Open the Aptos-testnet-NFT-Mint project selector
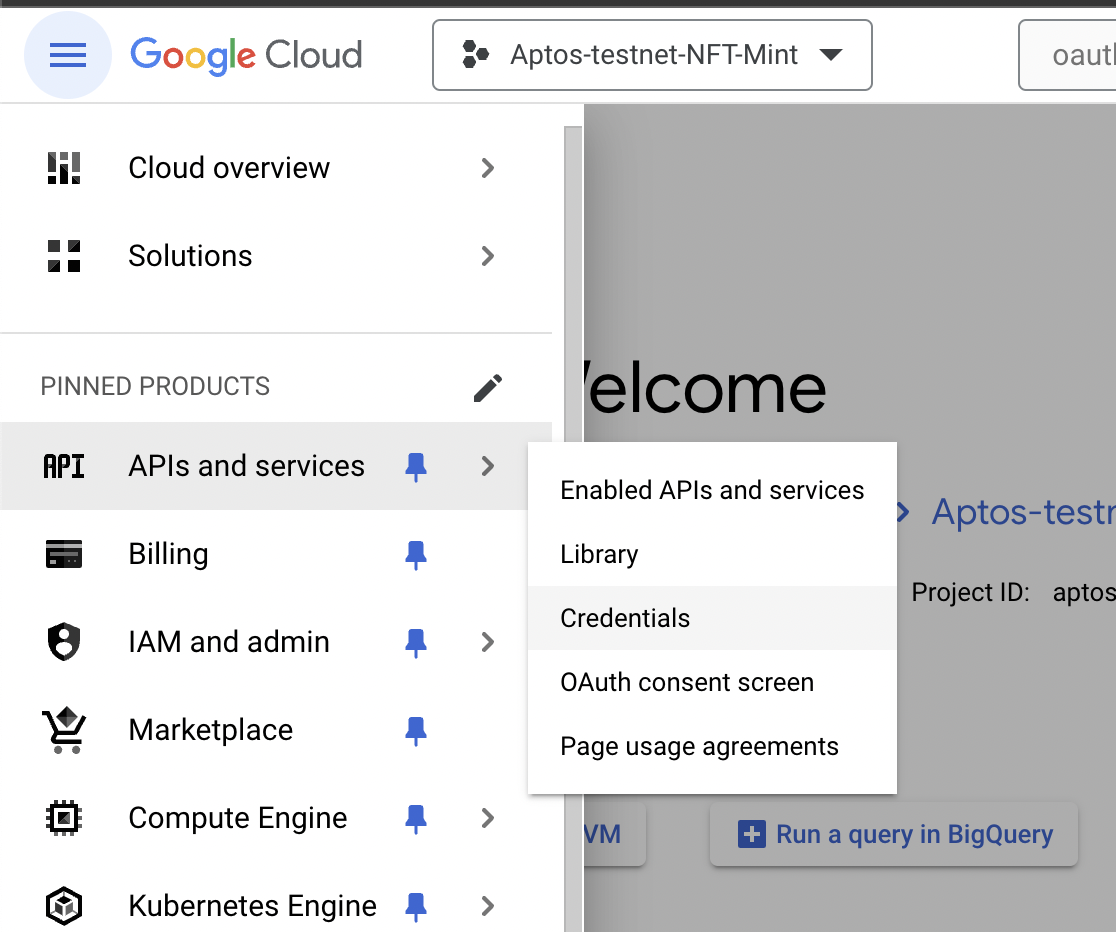This screenshot has width=1116, height=932. coord(652,55)
